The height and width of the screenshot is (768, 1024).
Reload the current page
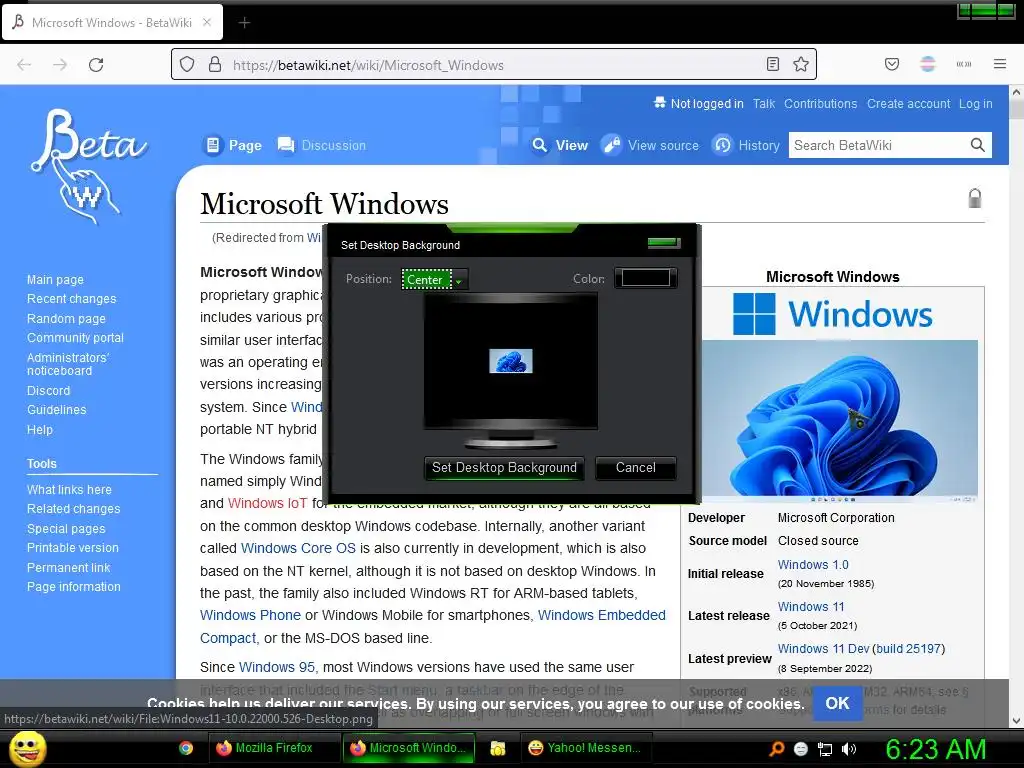pyautogui.click(x=96, y=65)
